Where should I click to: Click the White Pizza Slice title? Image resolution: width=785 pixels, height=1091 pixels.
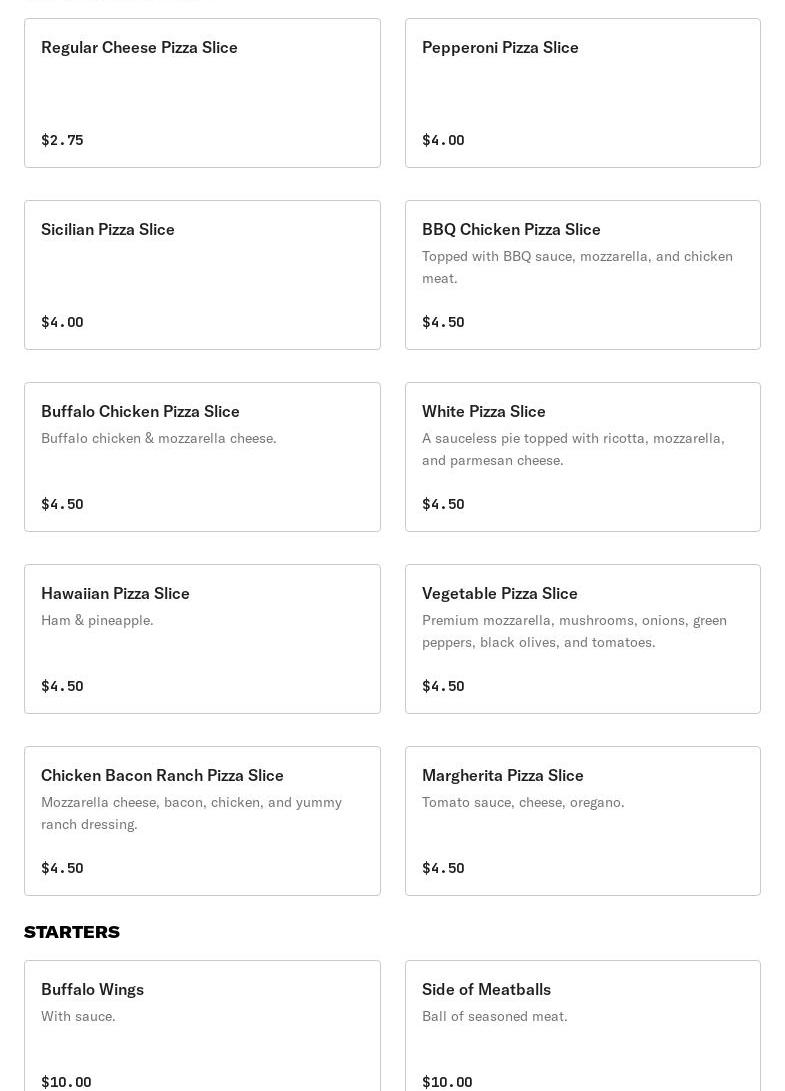483,411
